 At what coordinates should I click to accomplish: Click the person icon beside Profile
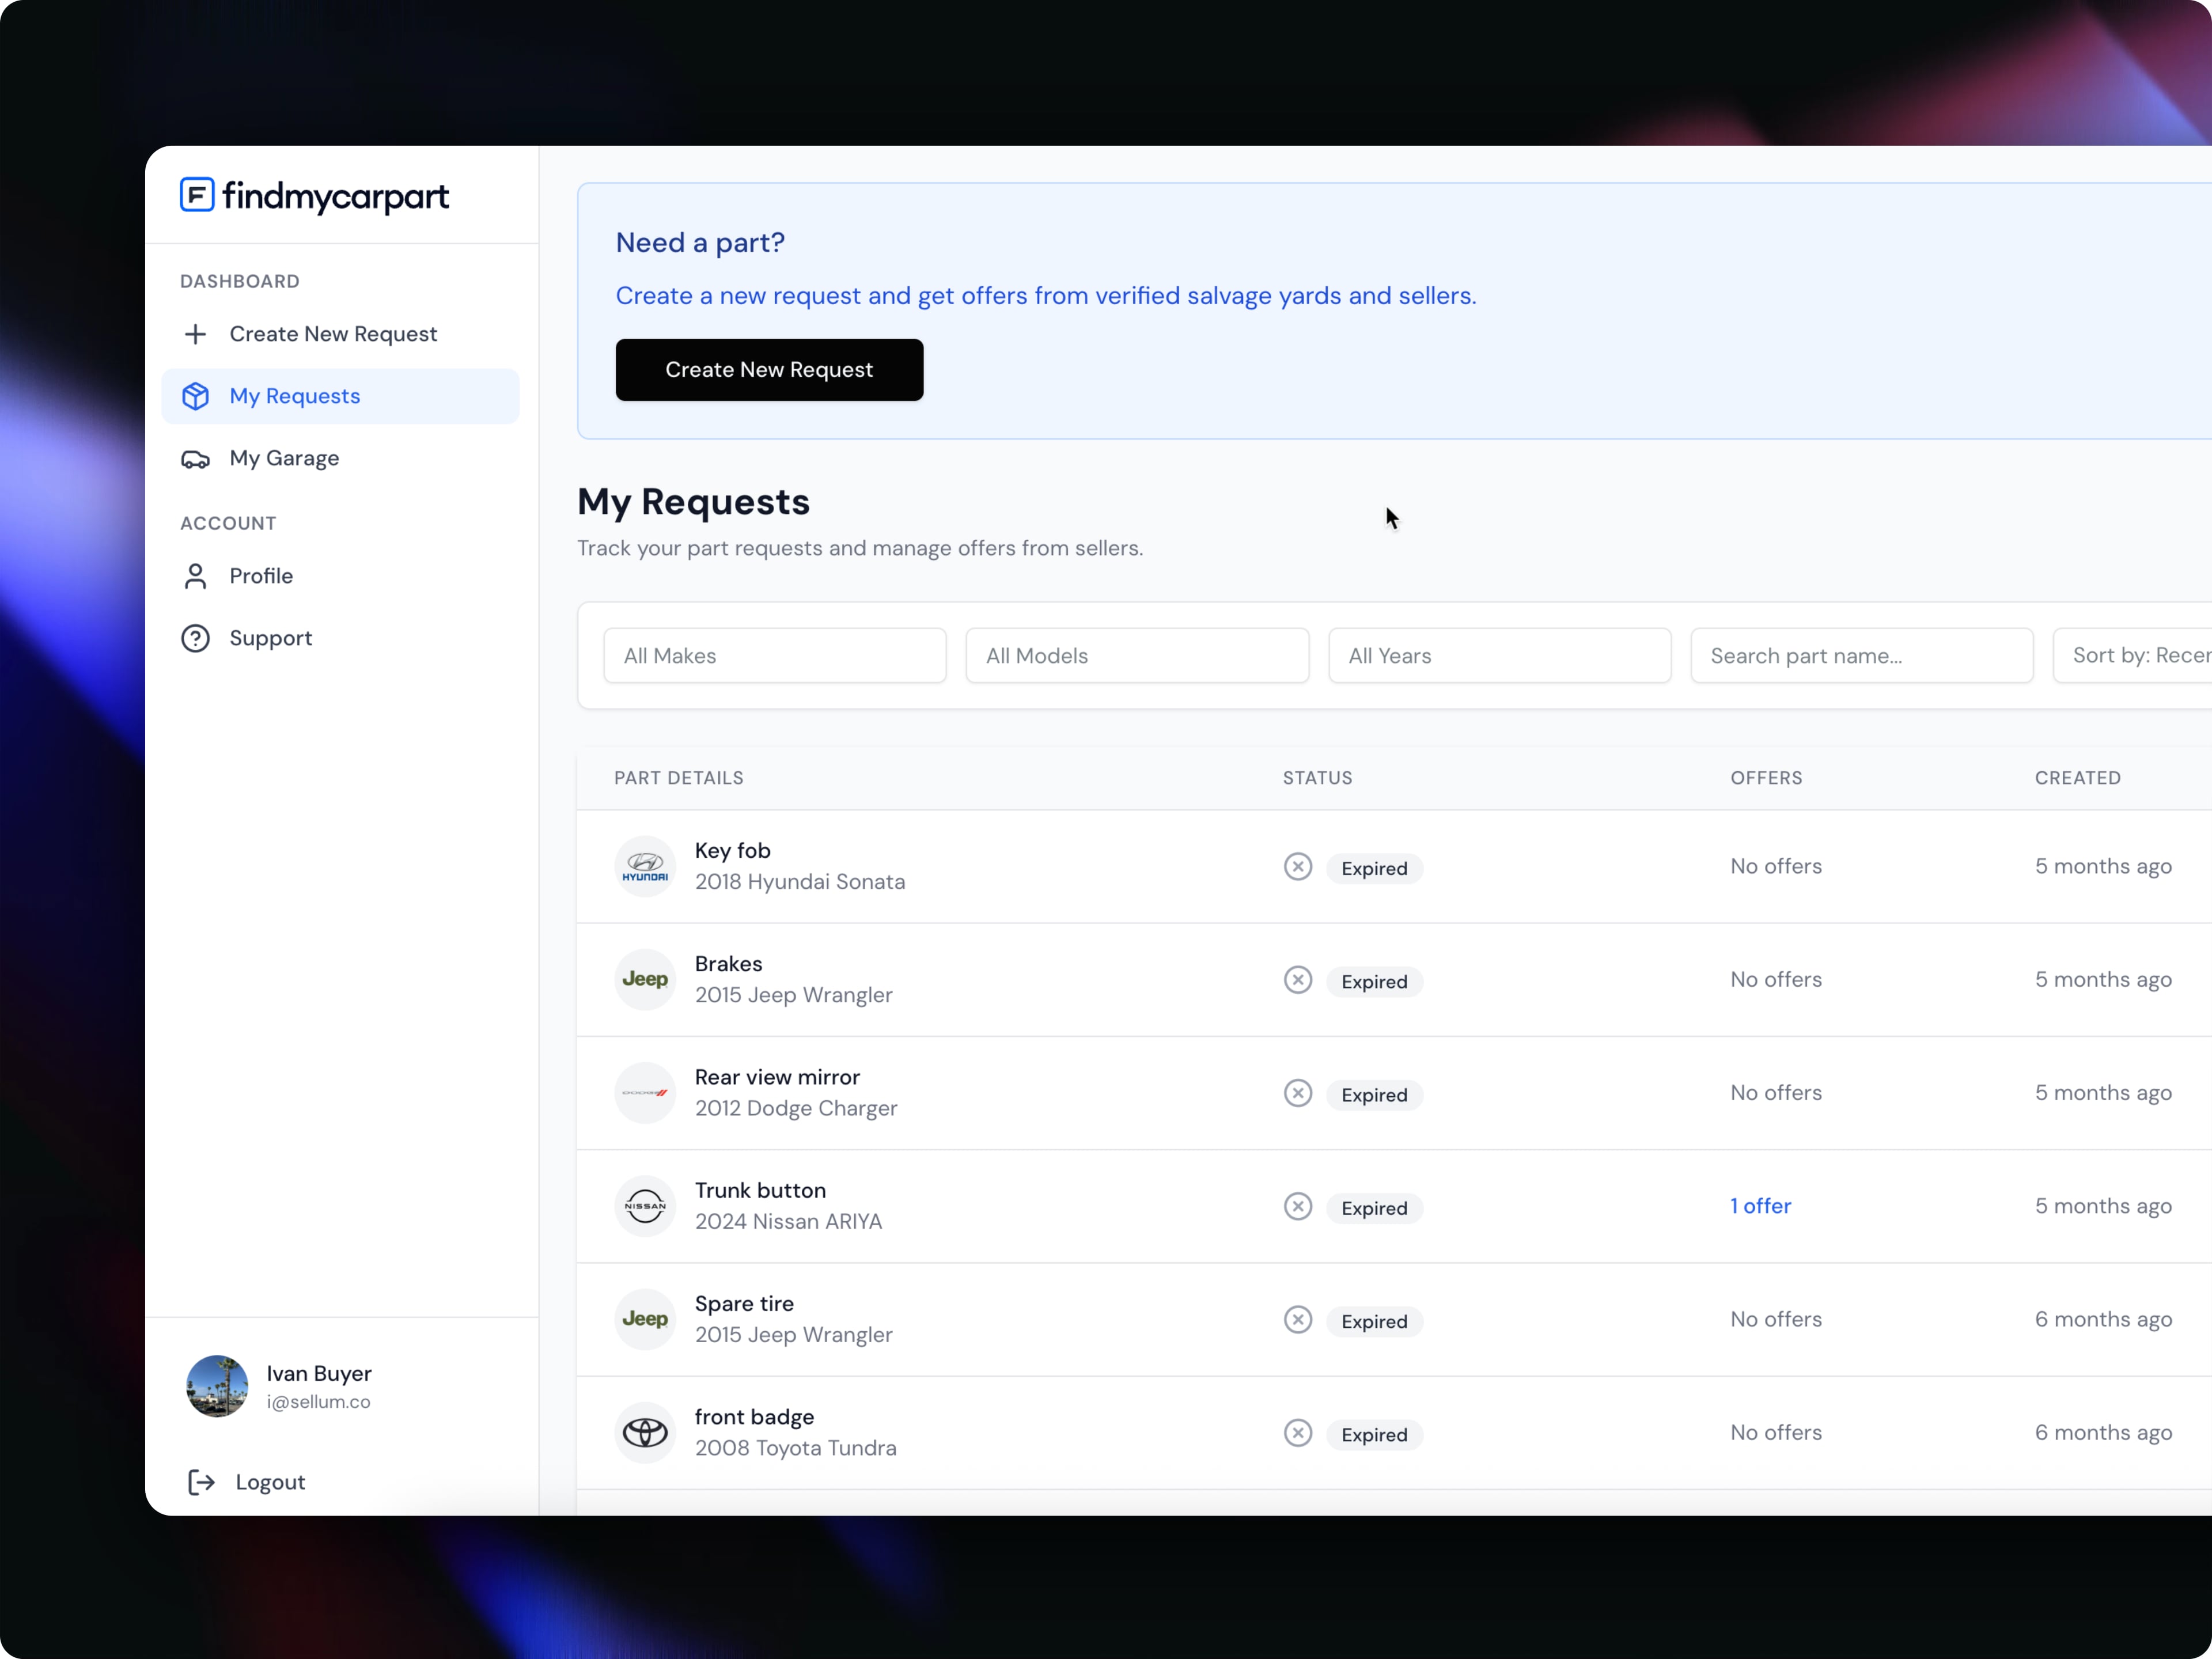[196, 576]
